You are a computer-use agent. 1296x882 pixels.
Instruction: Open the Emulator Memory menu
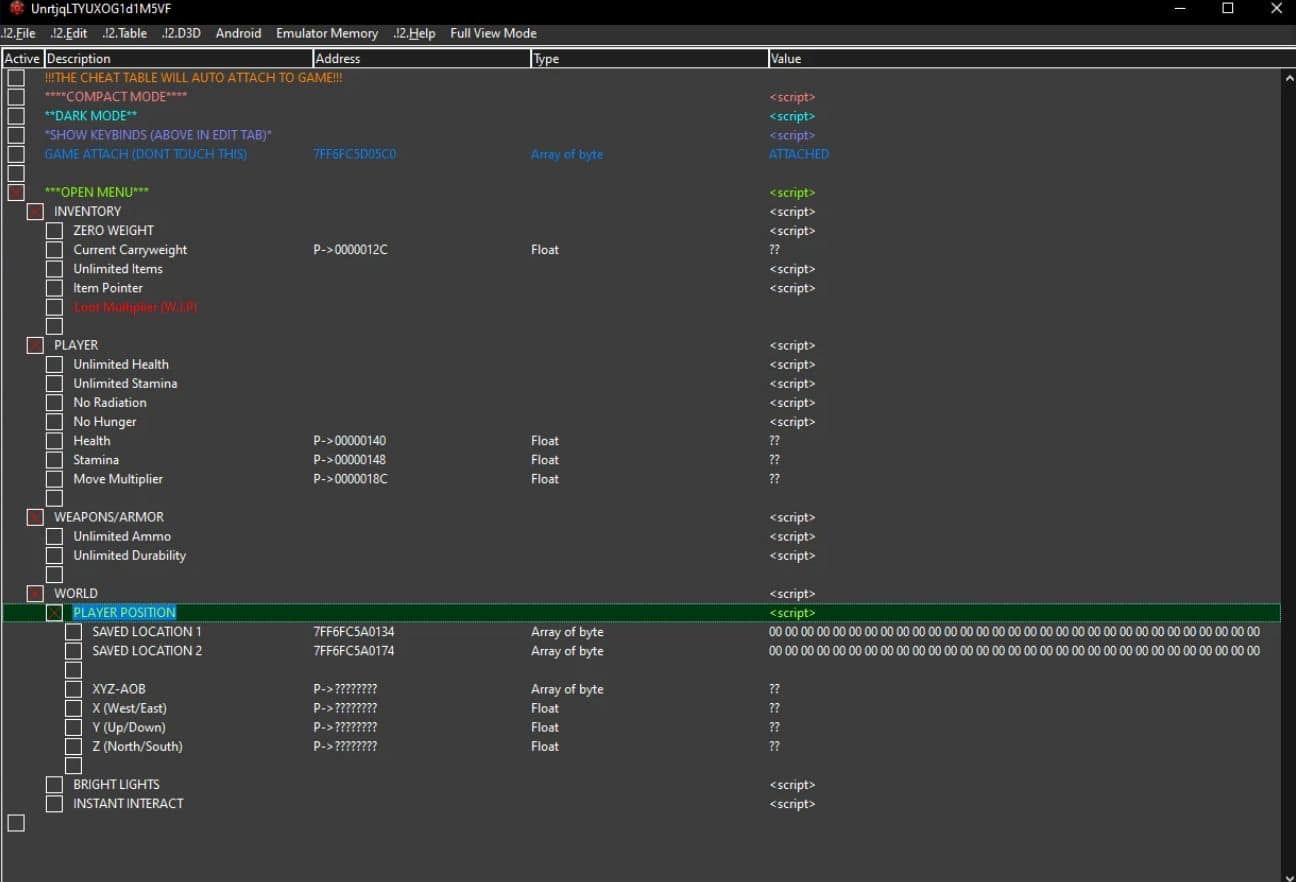326,33
